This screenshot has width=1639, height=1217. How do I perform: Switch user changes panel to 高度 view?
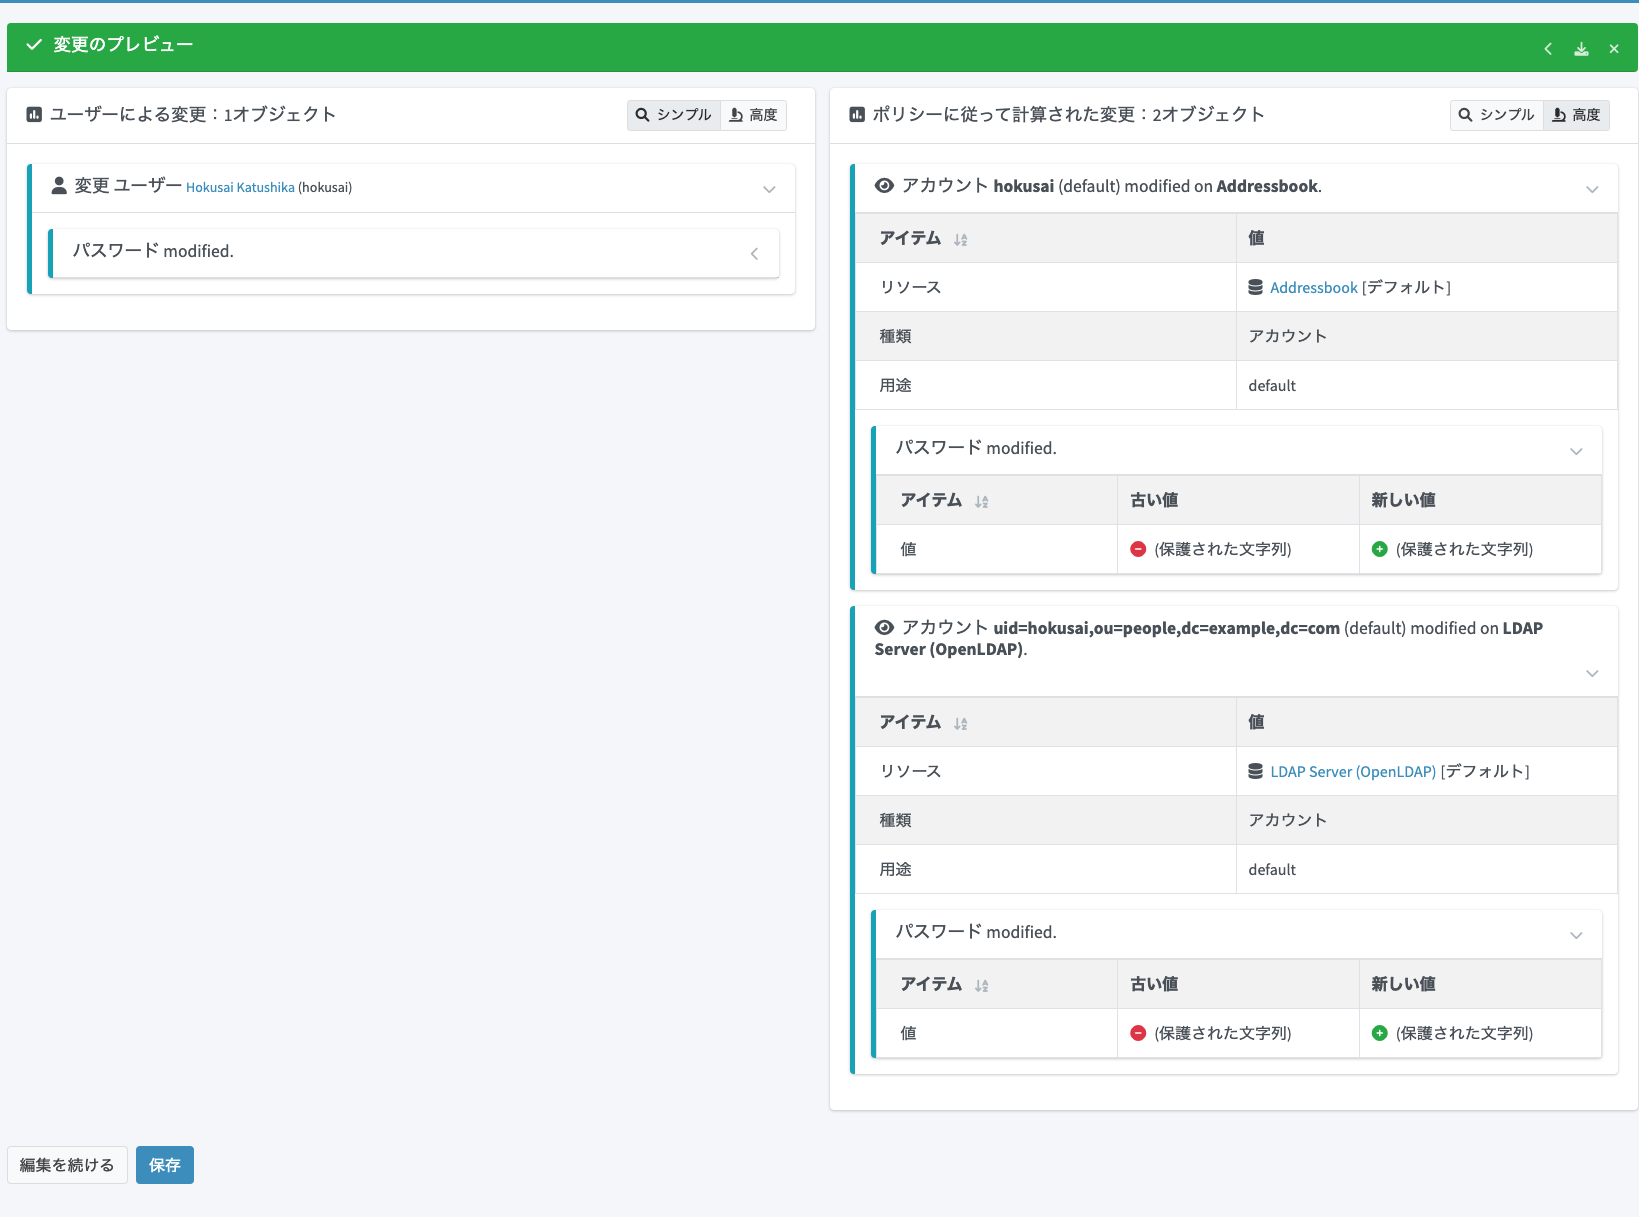pos(753,115)
